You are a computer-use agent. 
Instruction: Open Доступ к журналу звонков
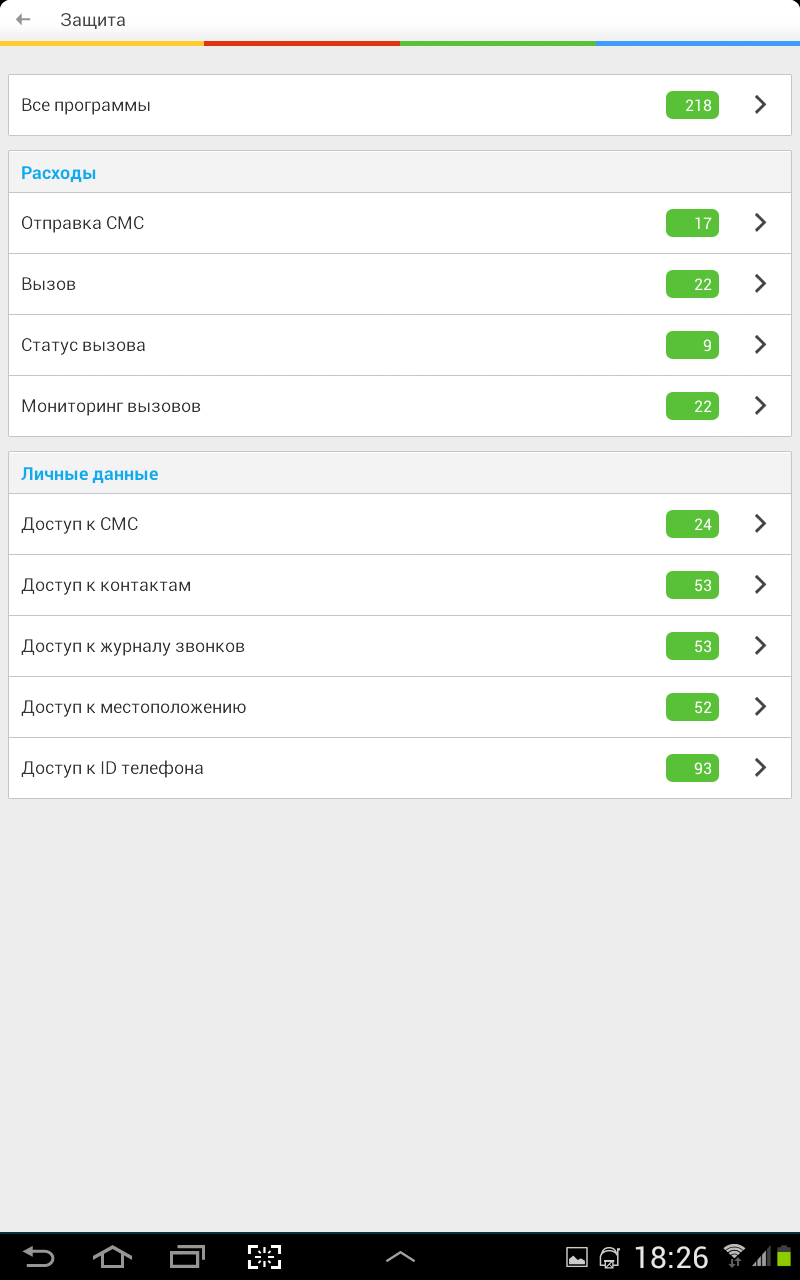(400, 646)
